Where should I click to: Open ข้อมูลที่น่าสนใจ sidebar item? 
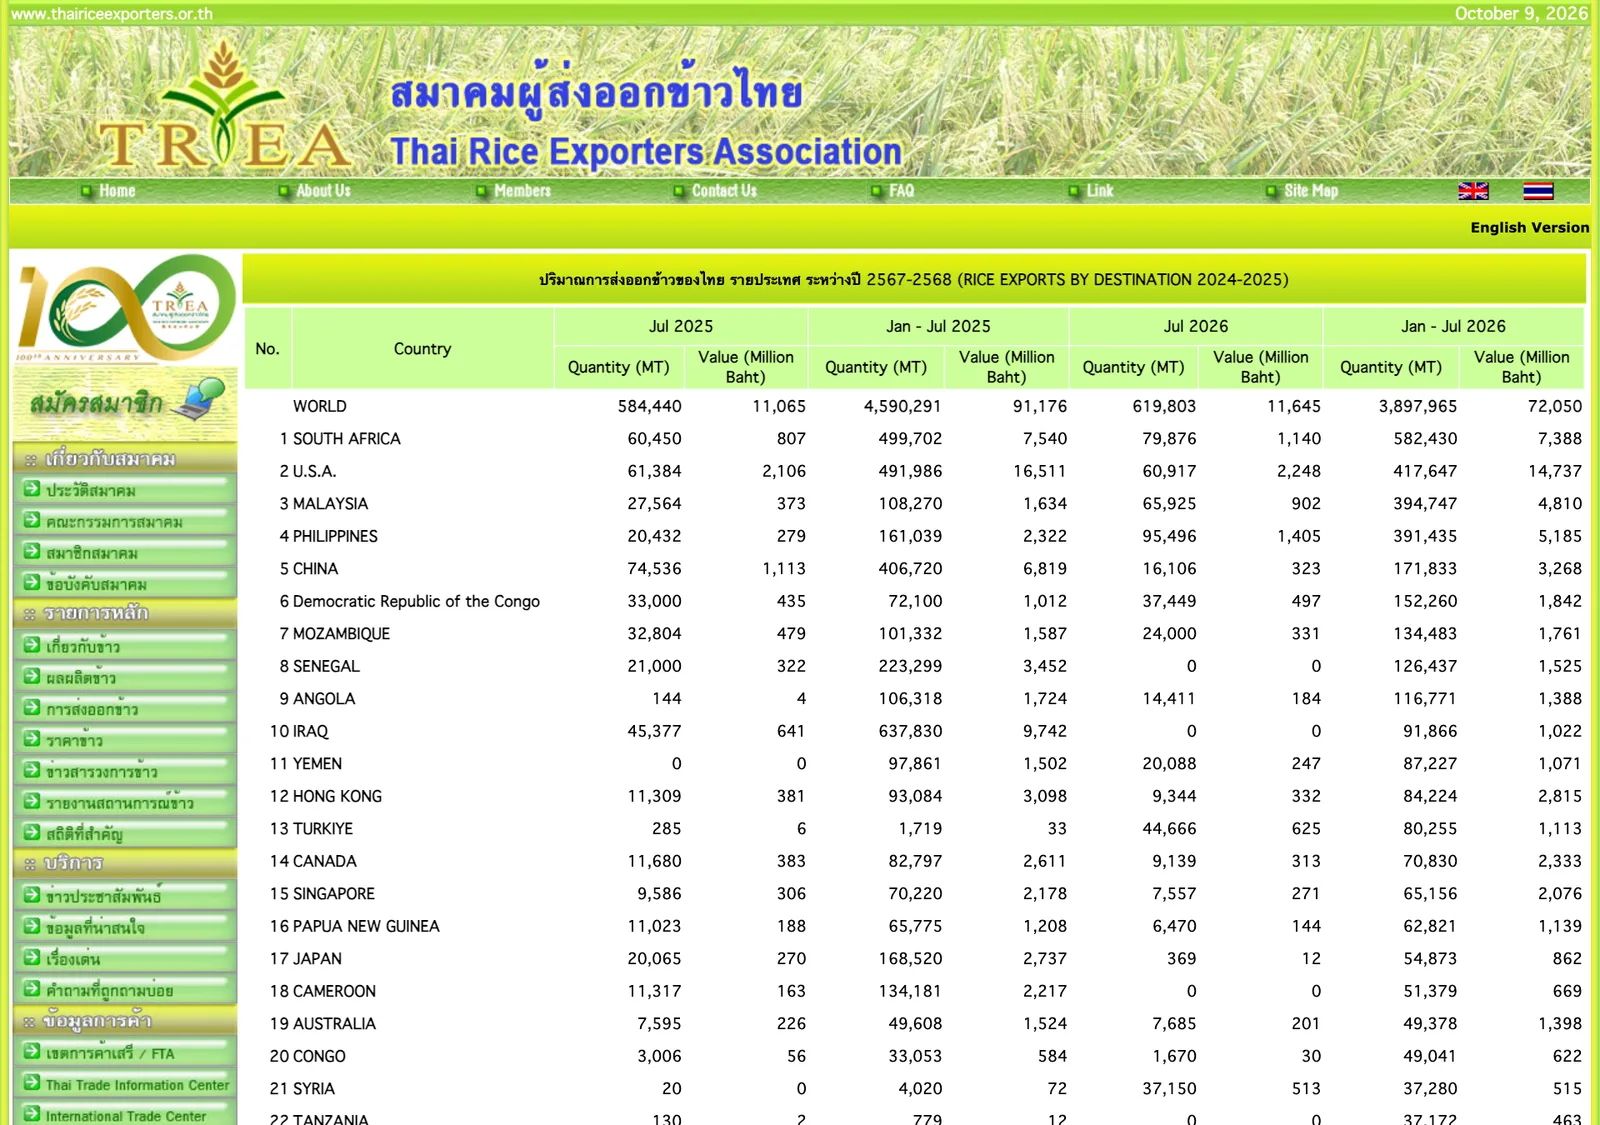pos(125,927)
